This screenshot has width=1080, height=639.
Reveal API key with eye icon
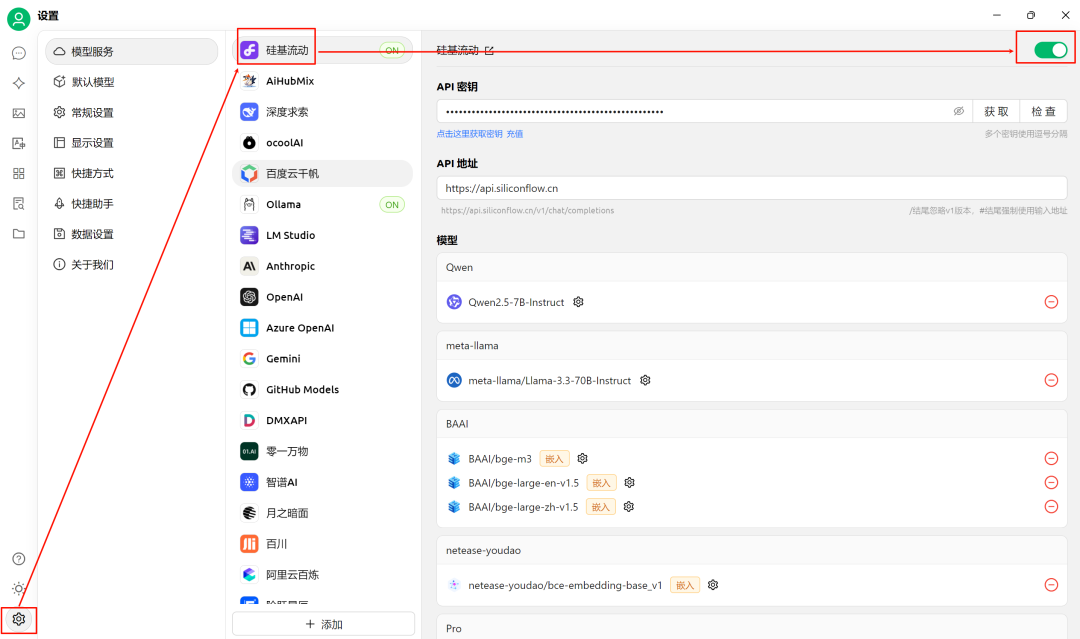959,111
